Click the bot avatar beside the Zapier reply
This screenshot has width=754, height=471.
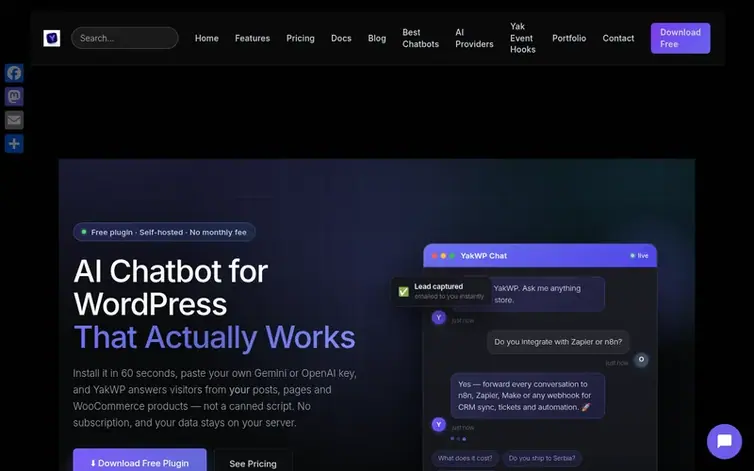click(x=439, y=424)
